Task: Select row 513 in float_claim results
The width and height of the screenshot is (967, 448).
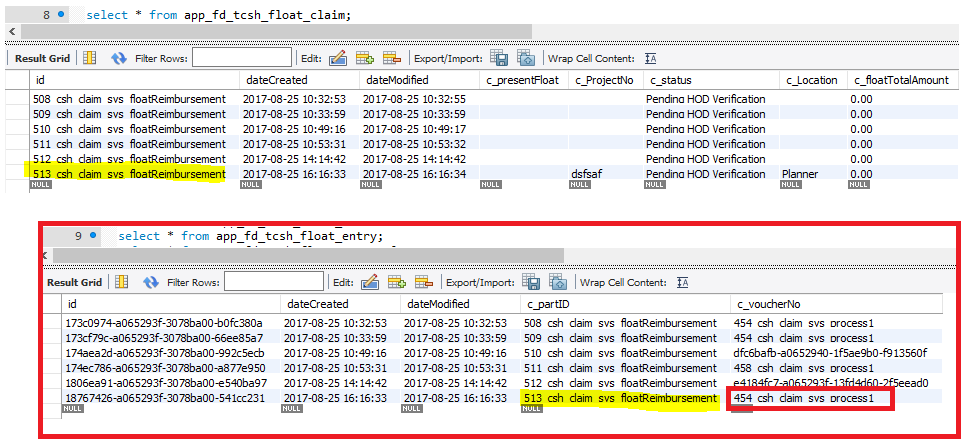Action: pos(129,174)
